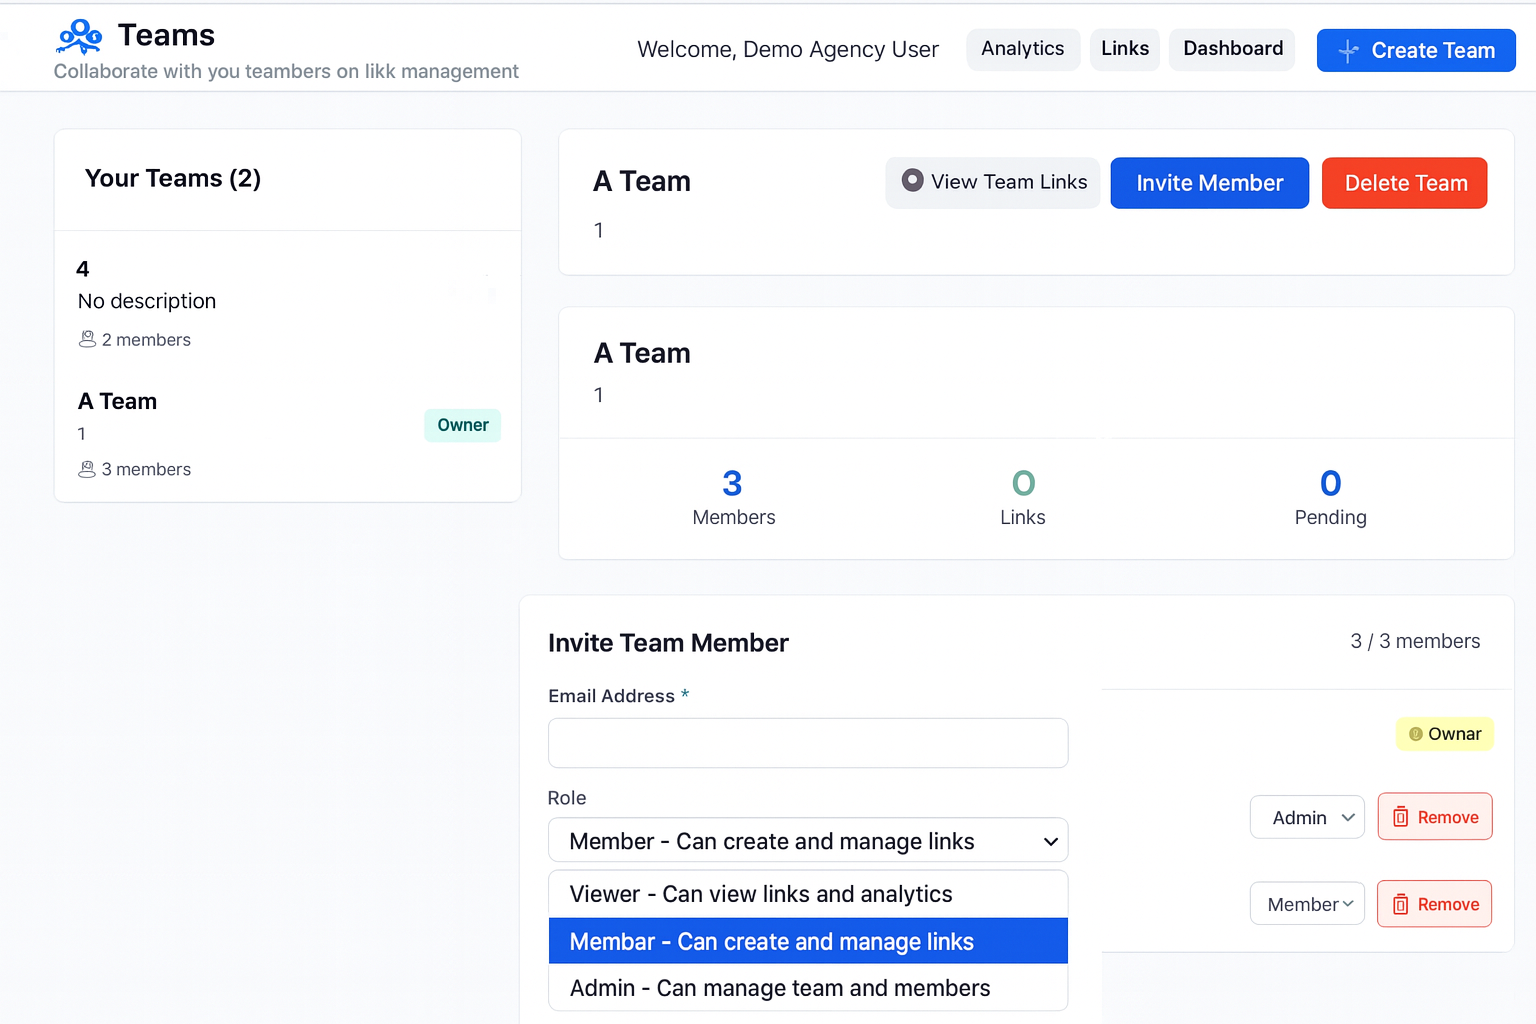Screen dimensions: 1536x1024
Task: Click the Owner badge on A Team
Action: pos(463,425)
